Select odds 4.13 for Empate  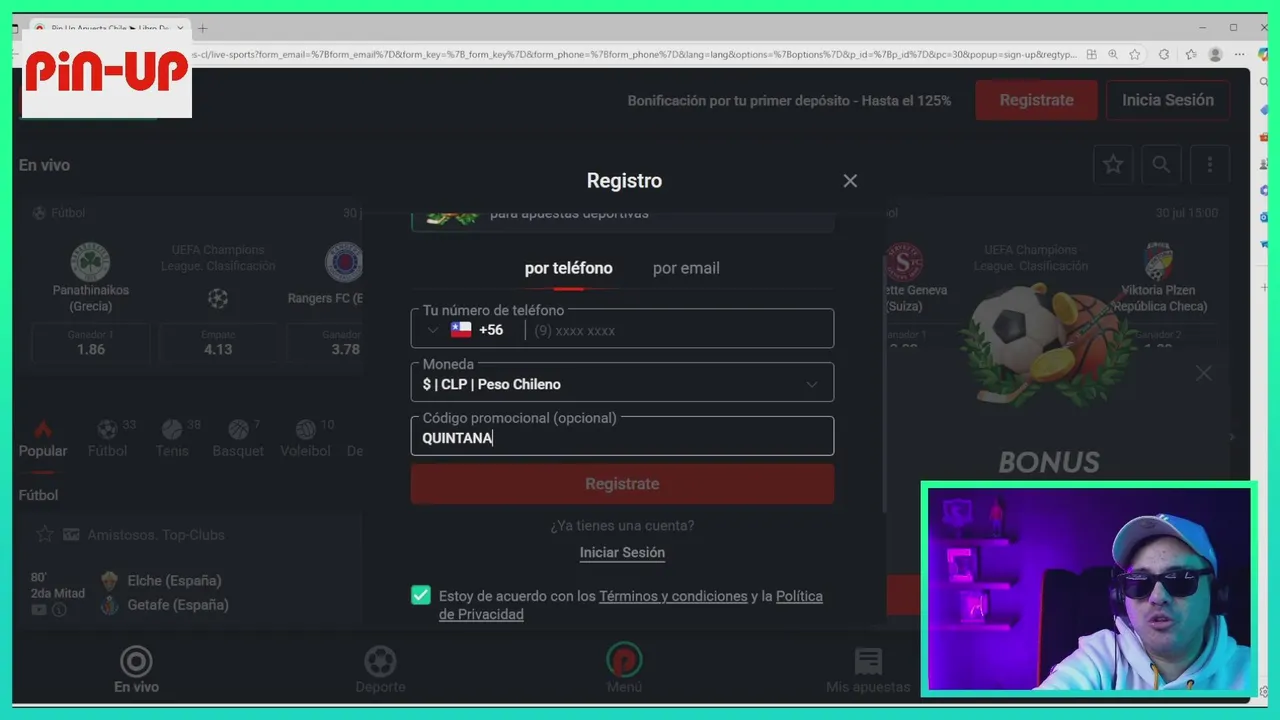click(x=218, y=342)
